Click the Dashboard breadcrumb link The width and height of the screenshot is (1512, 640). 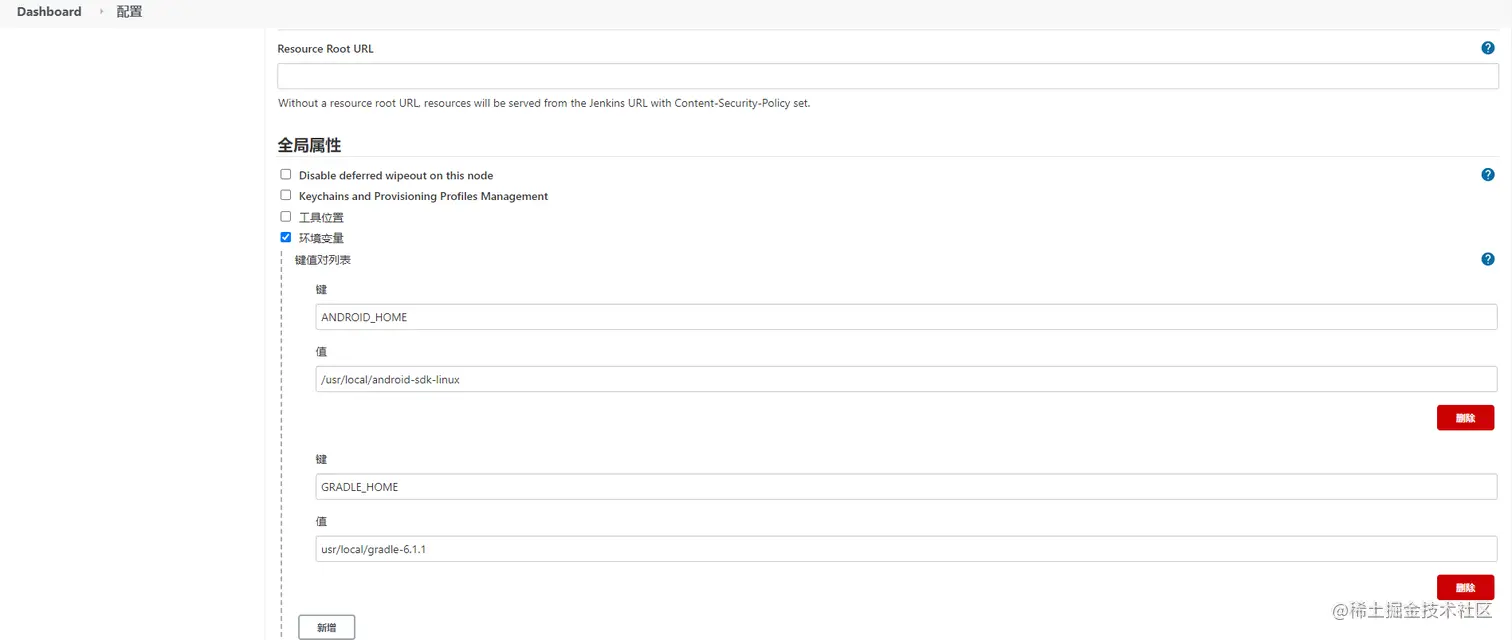[x=47, y=11]
